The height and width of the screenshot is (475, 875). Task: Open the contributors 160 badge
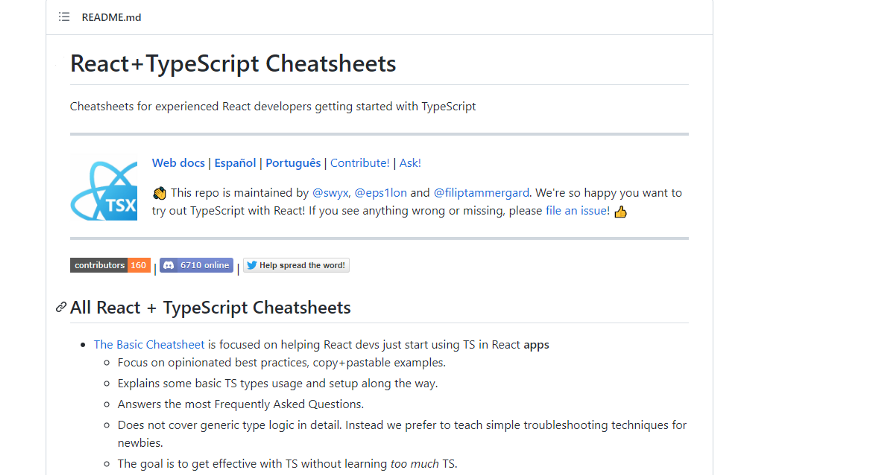(110, 266)
